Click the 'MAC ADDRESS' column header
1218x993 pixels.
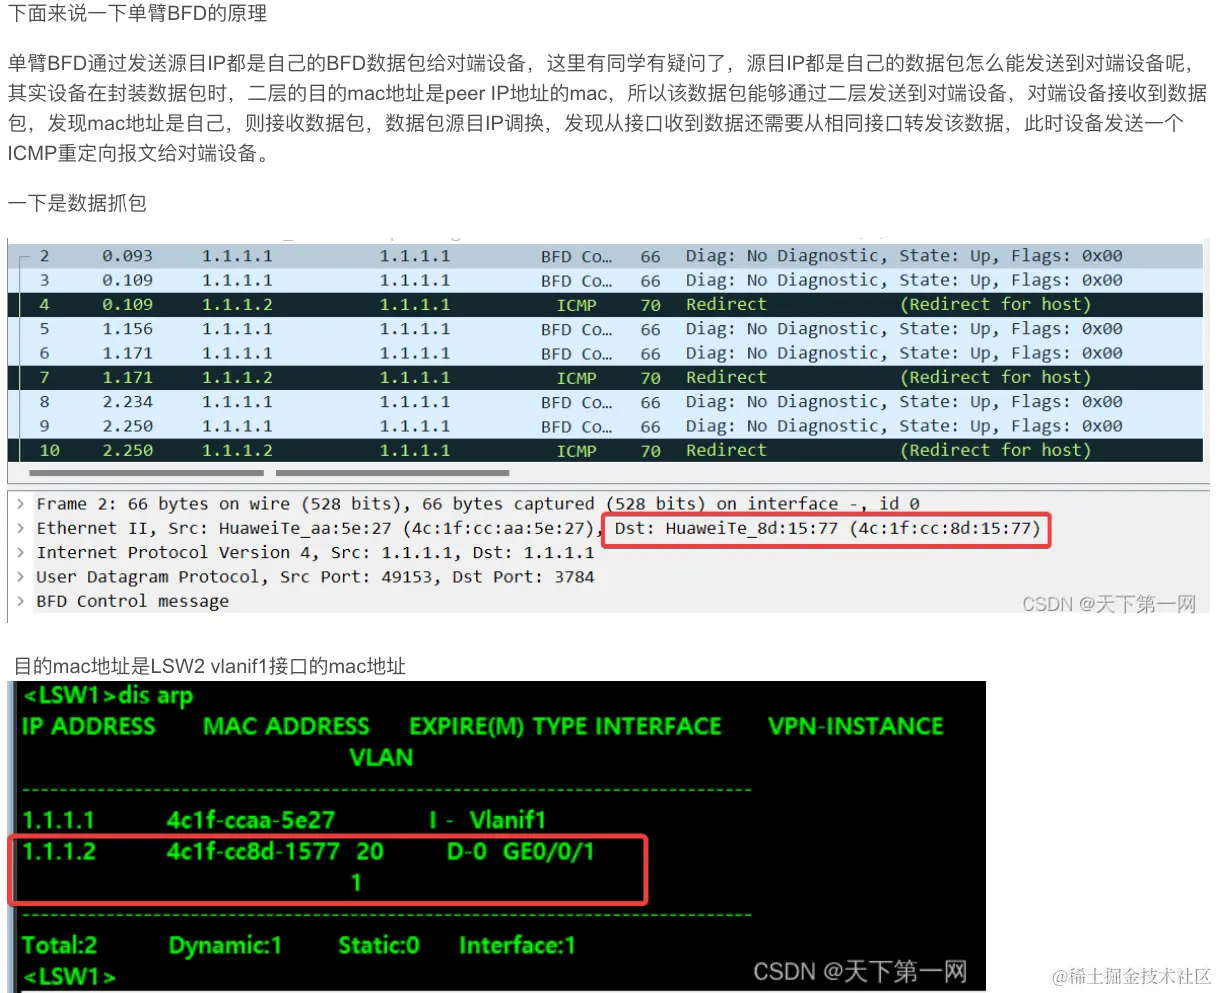tap(286, 727)
